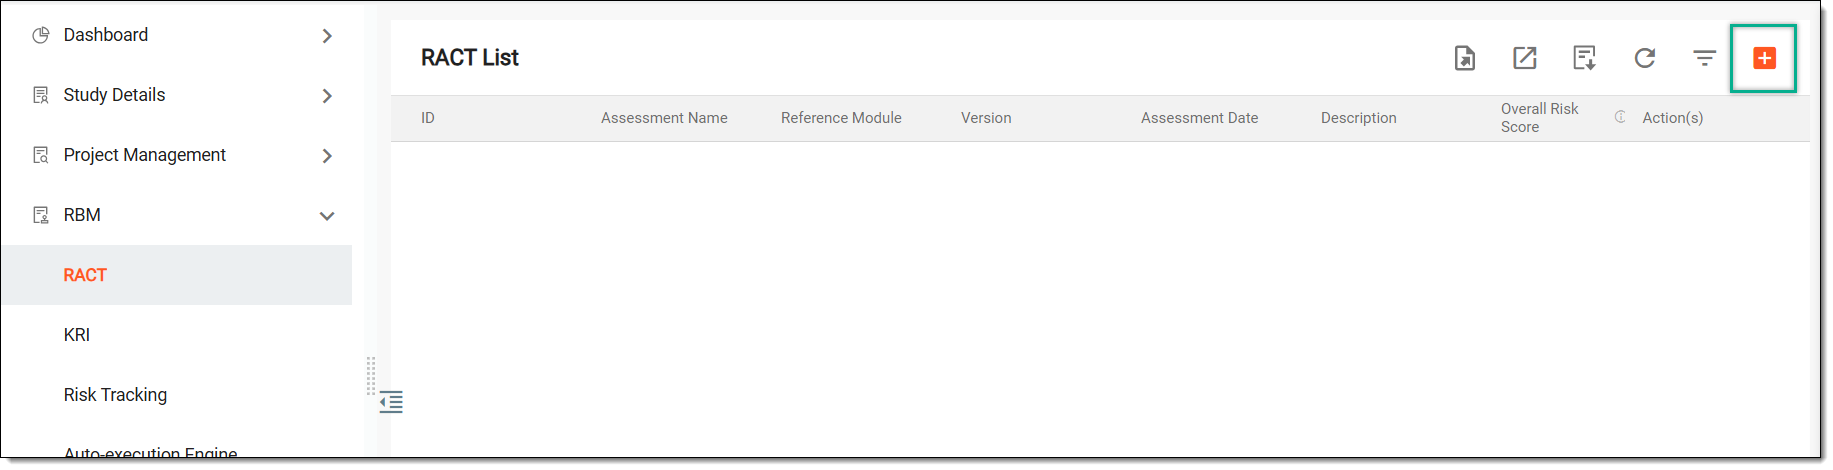
Task: Click the sidebar resize dotted handle
Action: [x=371, y=376]
